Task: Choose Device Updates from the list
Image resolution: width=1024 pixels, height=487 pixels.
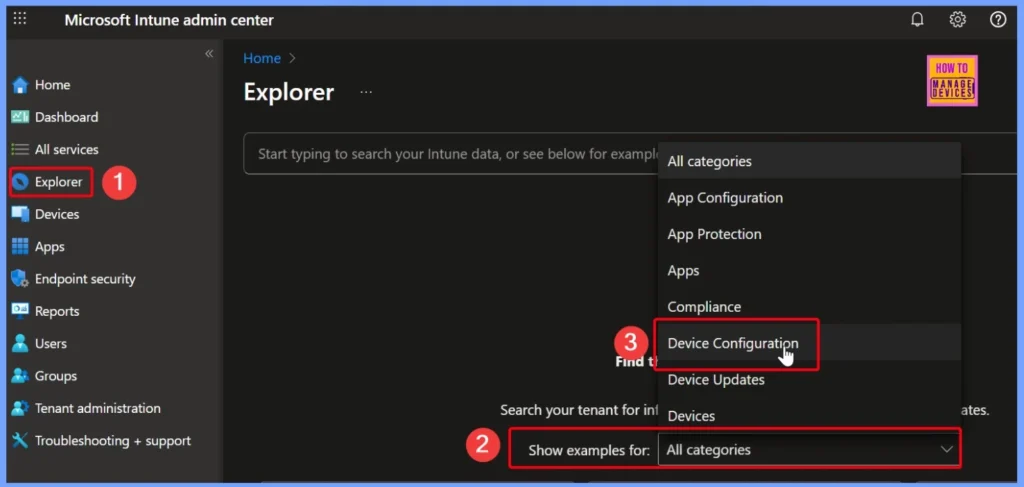Action: 809,379
